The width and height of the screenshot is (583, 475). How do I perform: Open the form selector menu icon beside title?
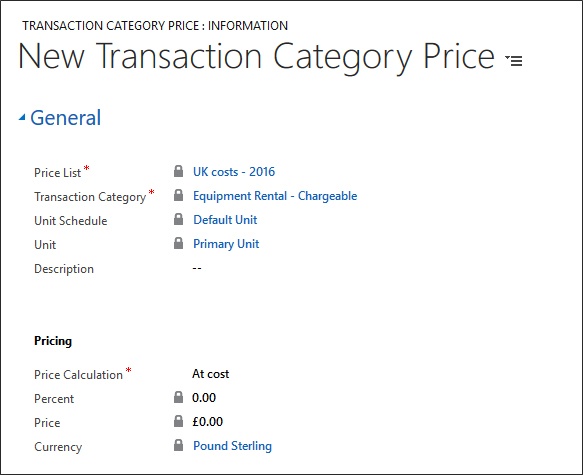coord(514,60)
